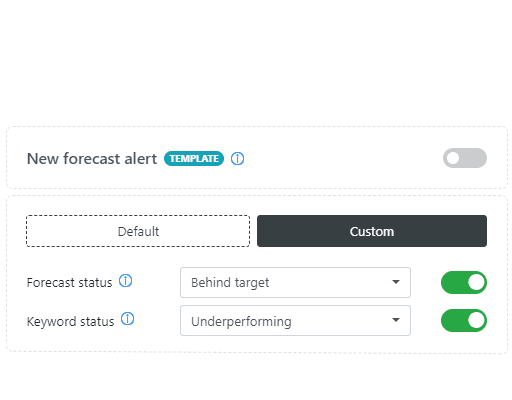Click the New forecast alert heading

click(x=92, y=159)
